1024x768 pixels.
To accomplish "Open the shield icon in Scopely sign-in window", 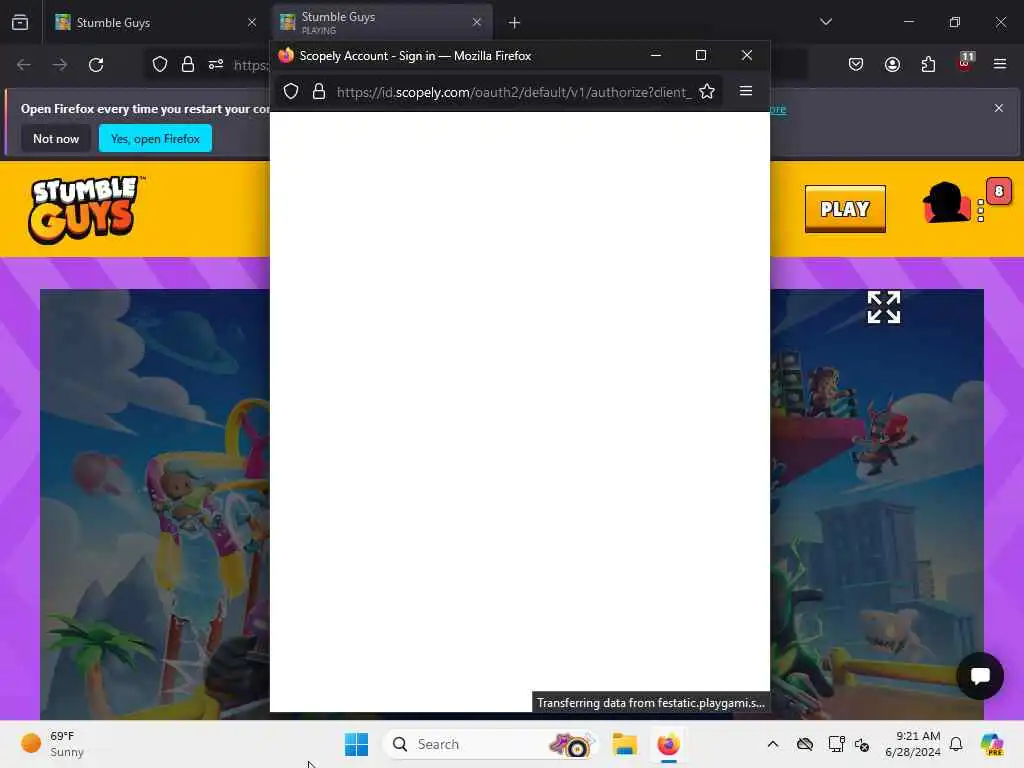I will (x=291, y=91).
